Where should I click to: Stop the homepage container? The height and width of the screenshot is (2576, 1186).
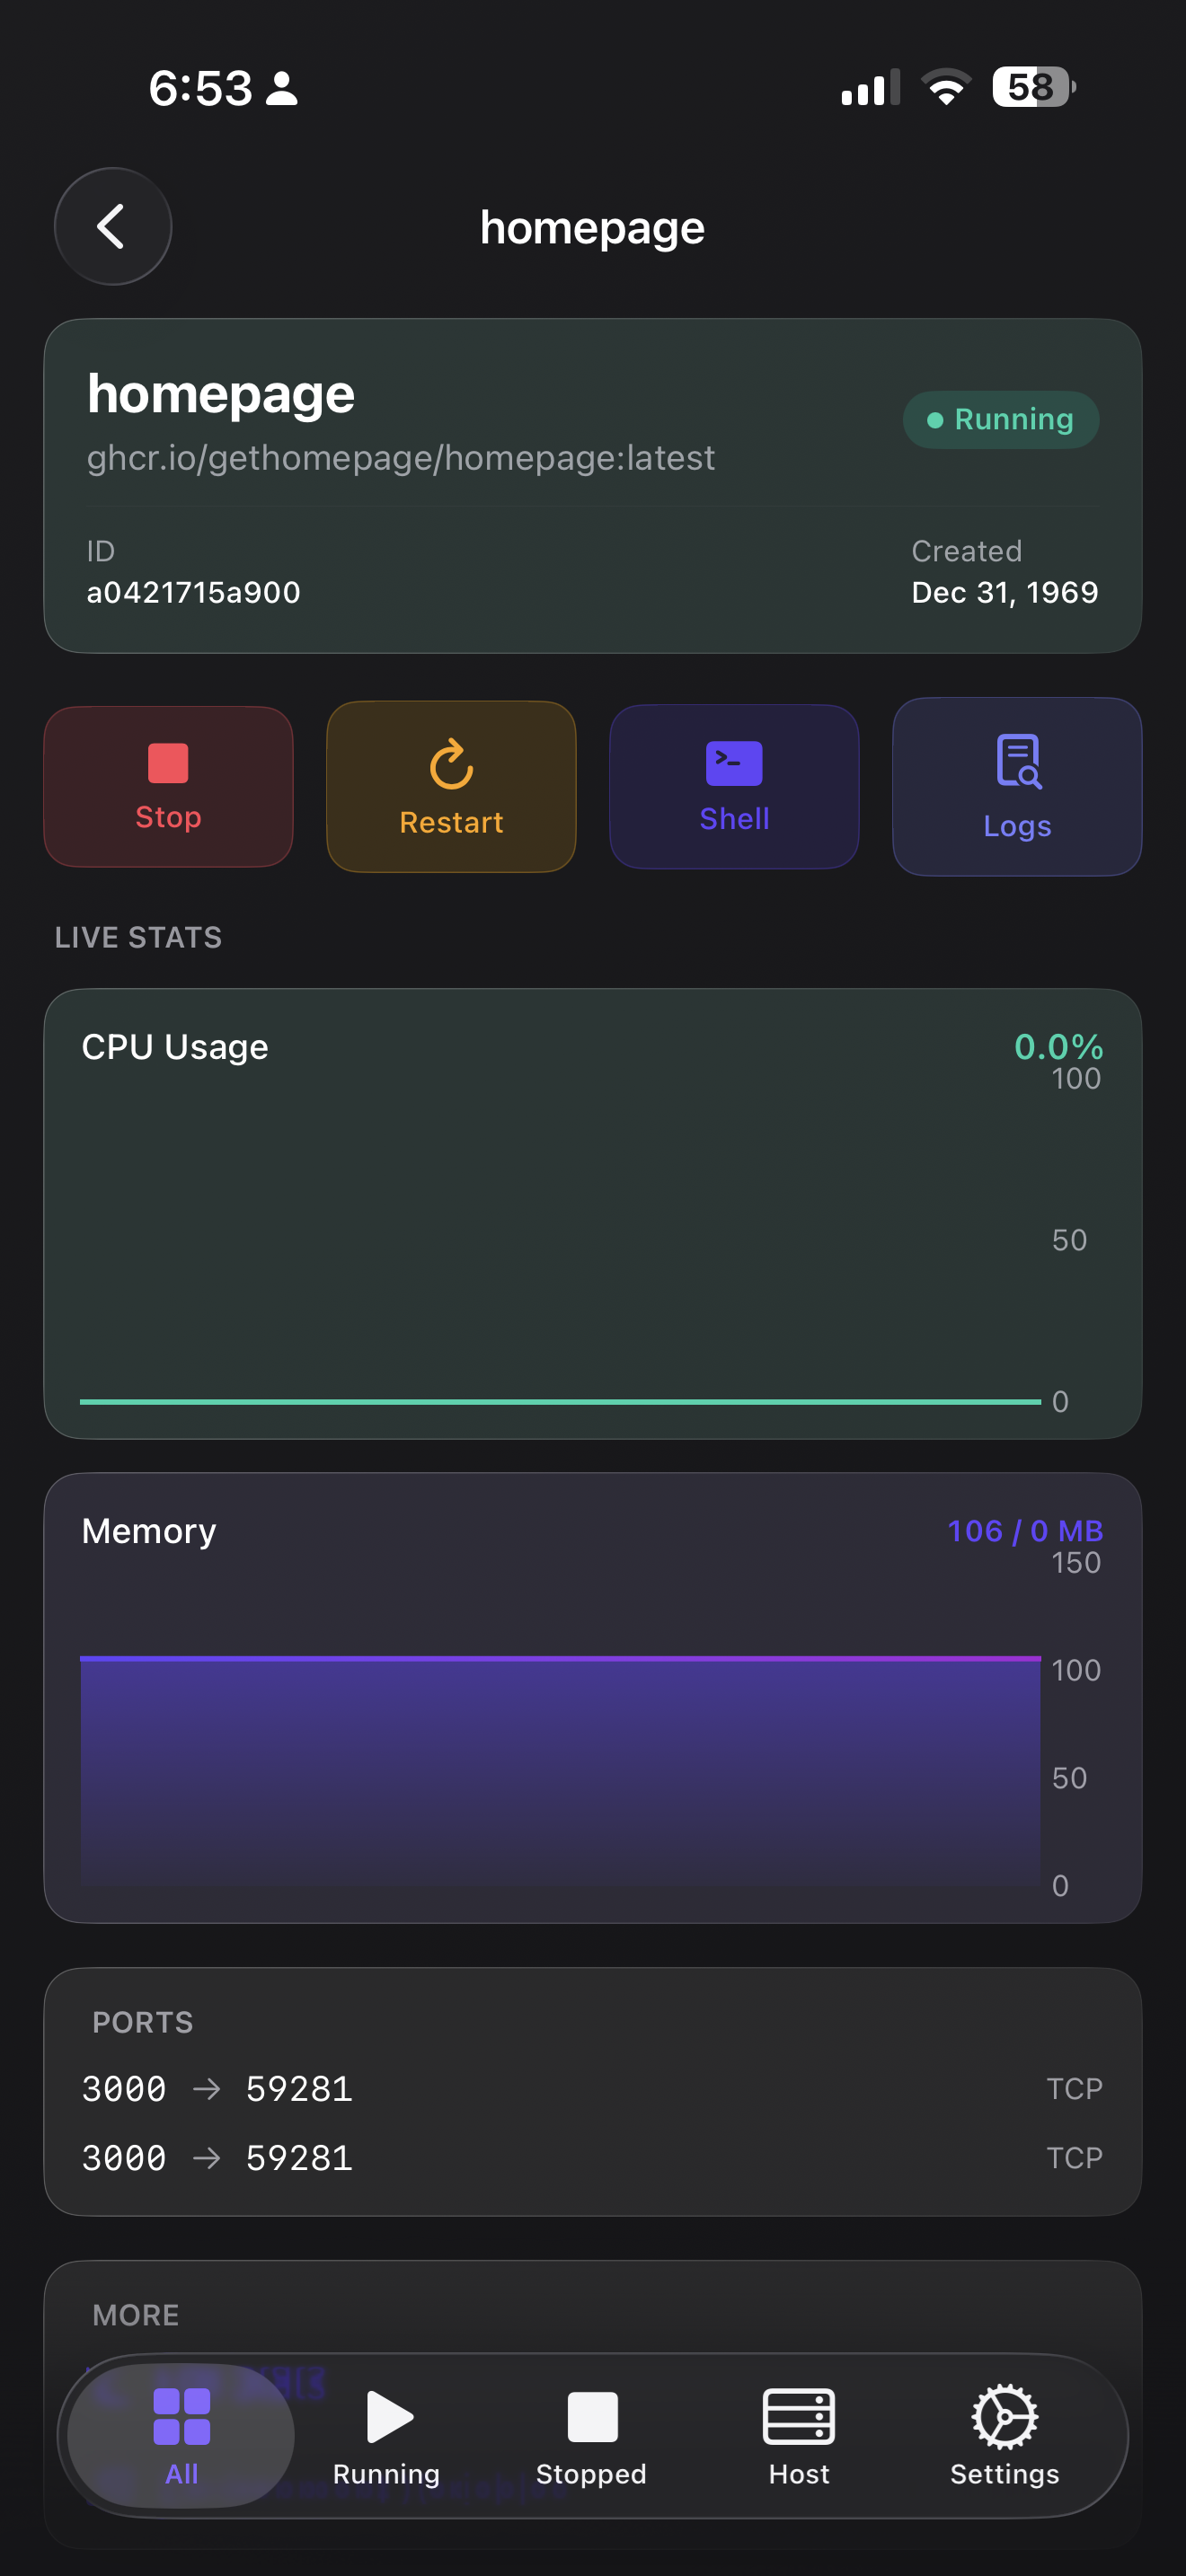168,786
